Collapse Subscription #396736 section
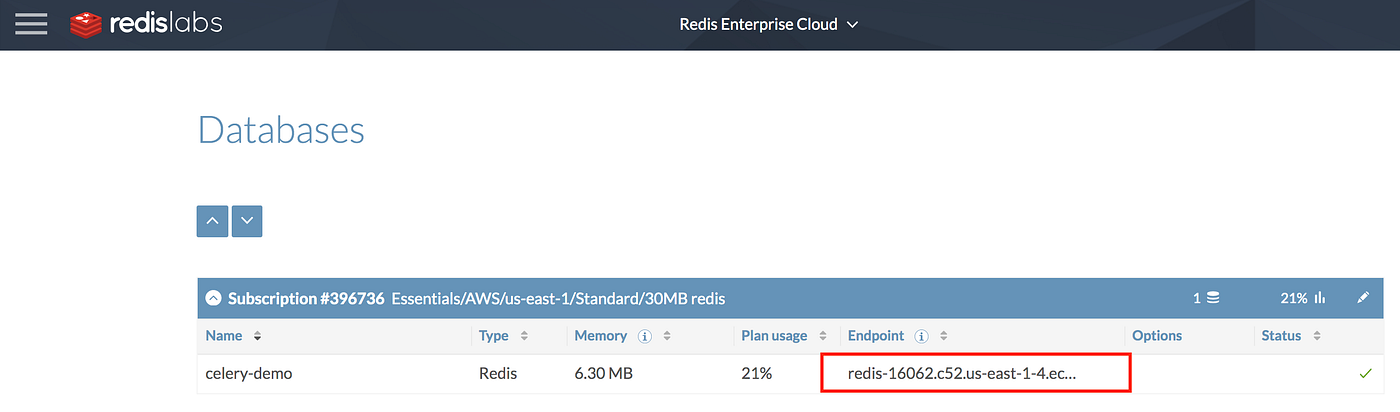The width and height of the screenshot is (1400, 412). pyautogui.click(x=213, y=298)
